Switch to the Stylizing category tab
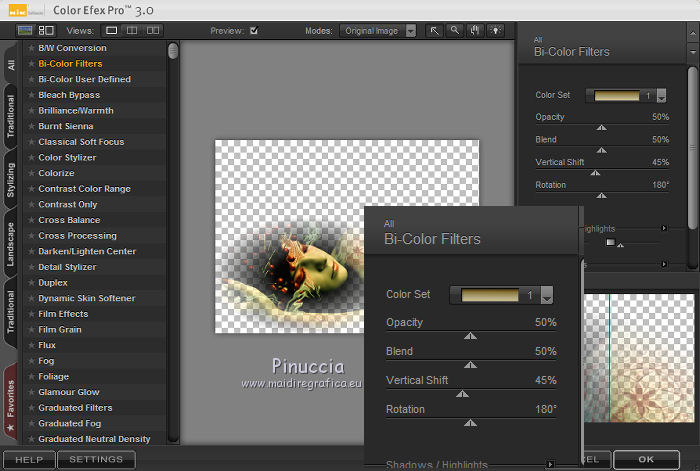This screenshot has height=471, width=700. coord(11,180)
